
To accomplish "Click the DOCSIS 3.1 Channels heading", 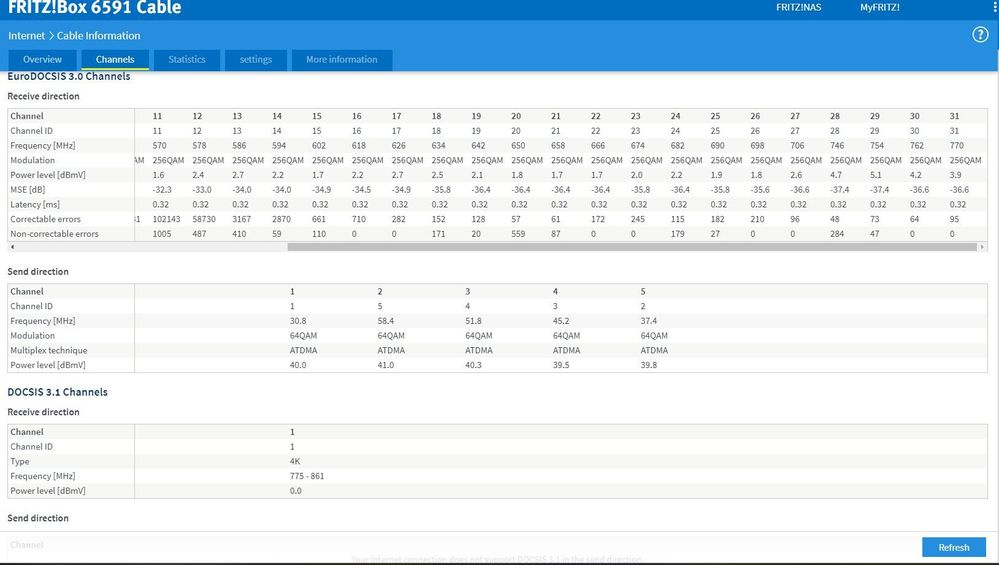I will [x=57, y=392].
